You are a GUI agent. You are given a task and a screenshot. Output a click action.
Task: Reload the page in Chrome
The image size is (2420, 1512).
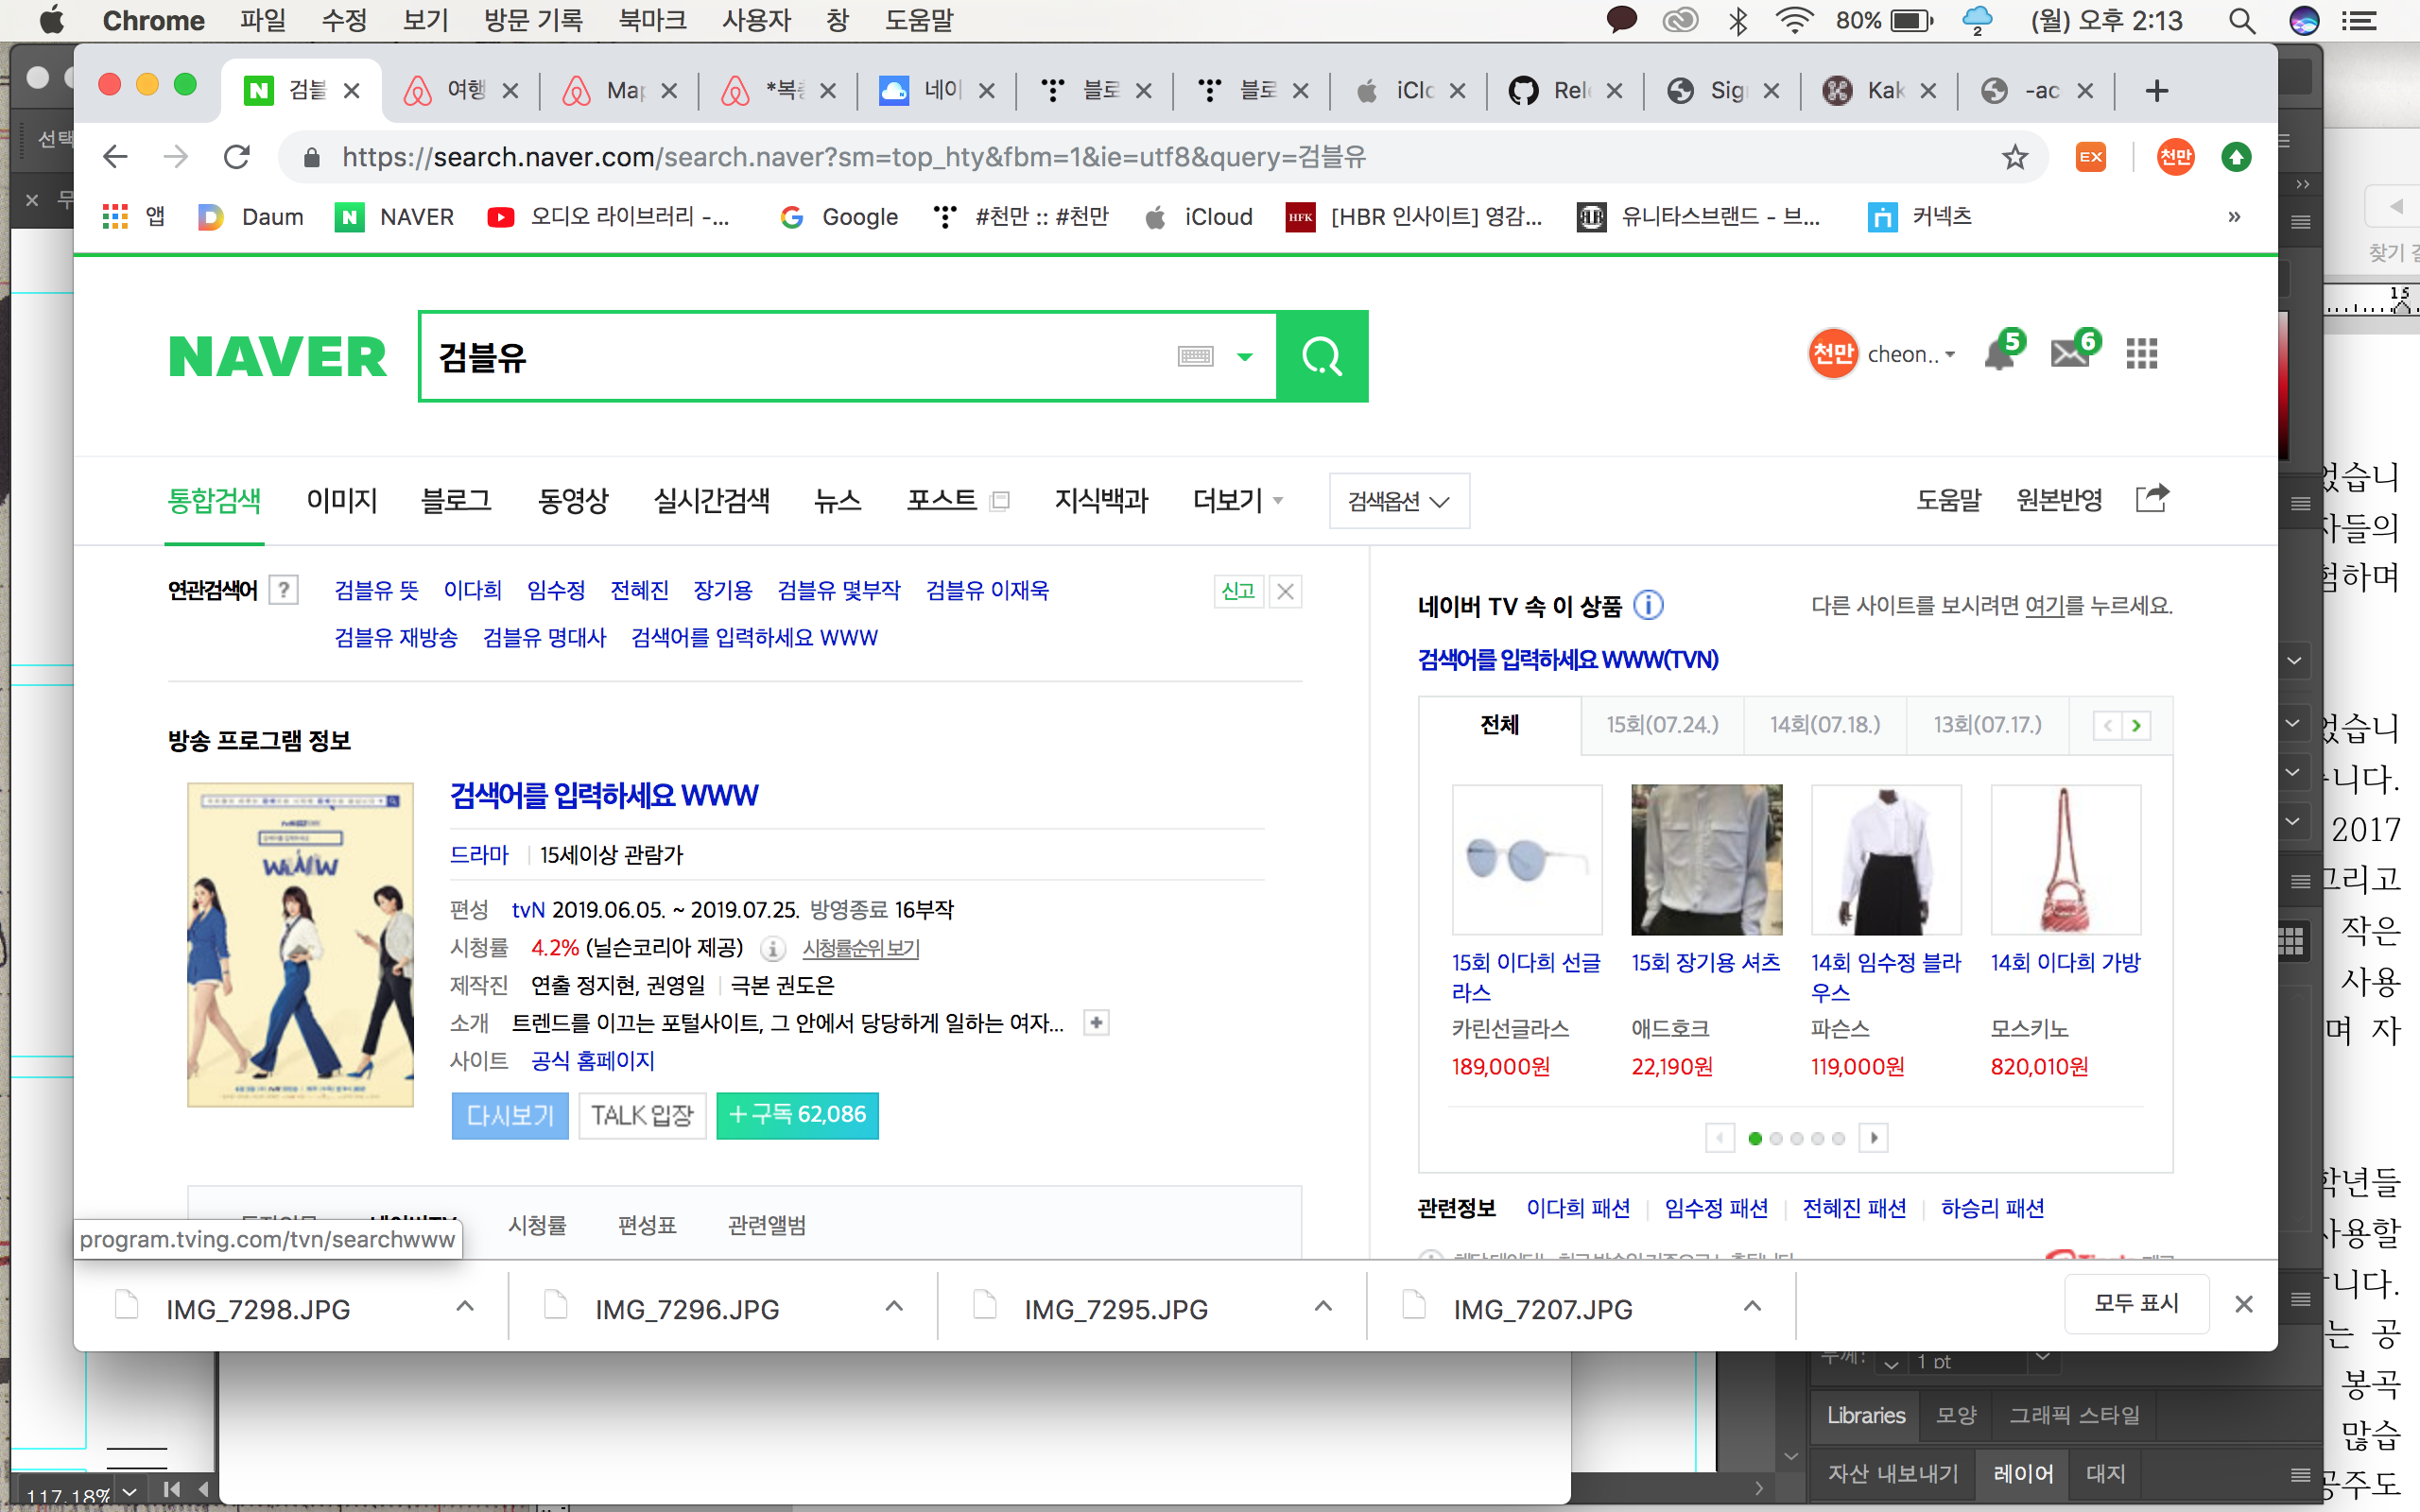point(237,157)
